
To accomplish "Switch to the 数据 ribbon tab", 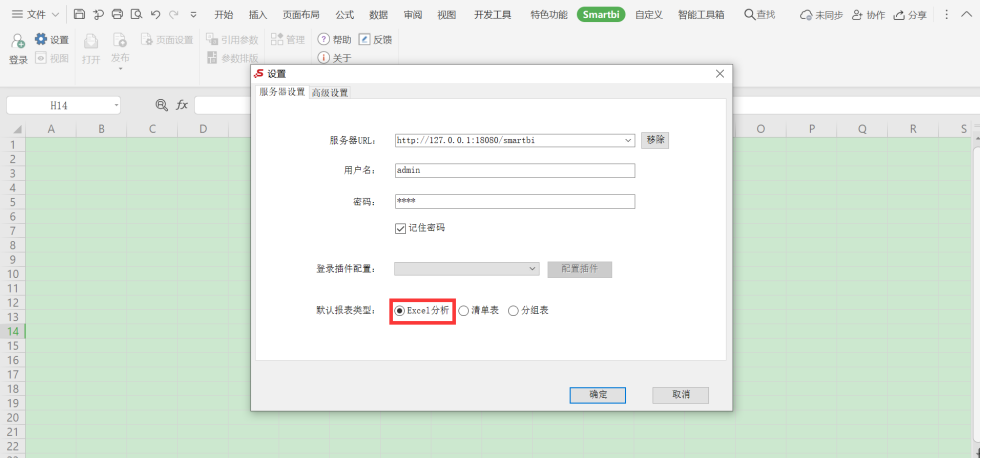I will tap(379, 14).
